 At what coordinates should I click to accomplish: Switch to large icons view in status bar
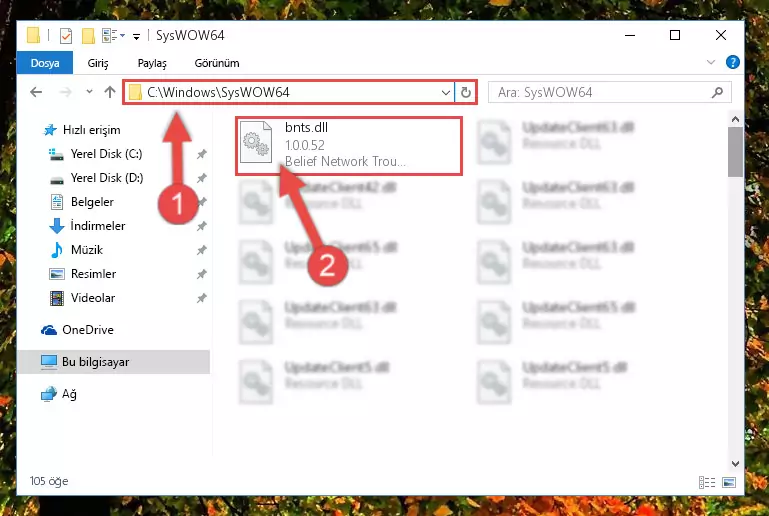tap(729, 483)
